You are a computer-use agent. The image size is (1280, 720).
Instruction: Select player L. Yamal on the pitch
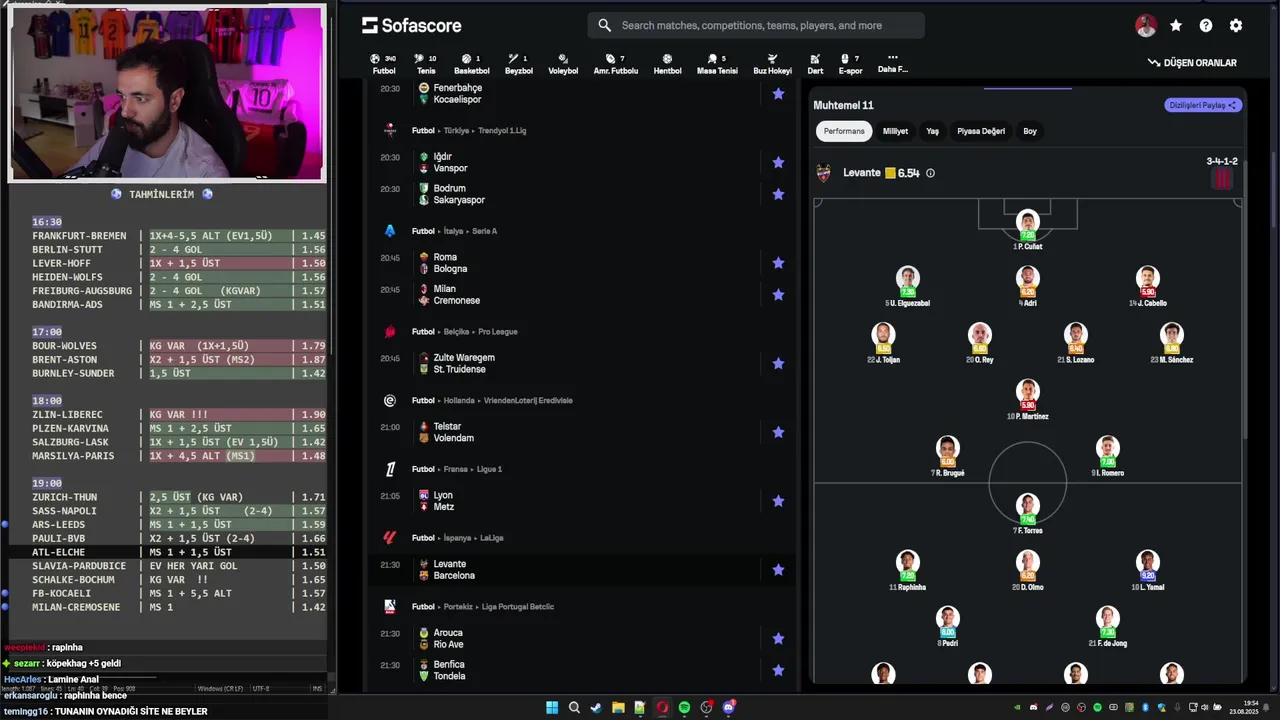pyautogui.click(x=1147, y=570)
